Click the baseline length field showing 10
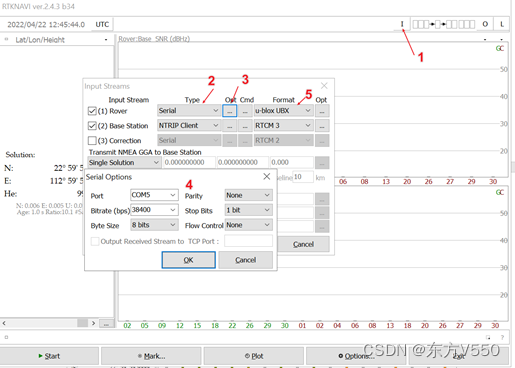 tap(303, 177)
